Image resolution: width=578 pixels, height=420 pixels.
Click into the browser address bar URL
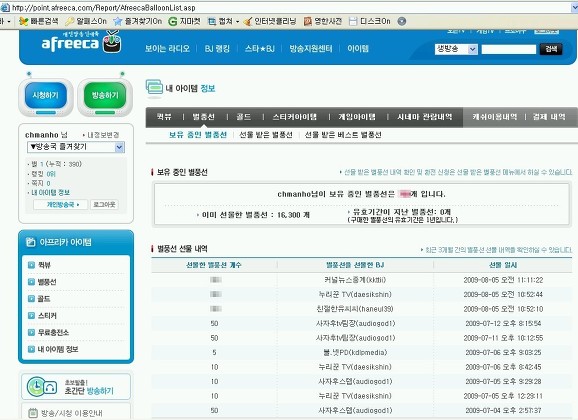[104, 8]
